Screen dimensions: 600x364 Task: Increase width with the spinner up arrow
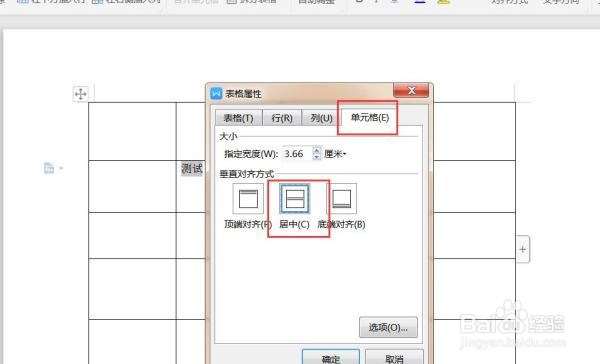click(x=317, y=150)
